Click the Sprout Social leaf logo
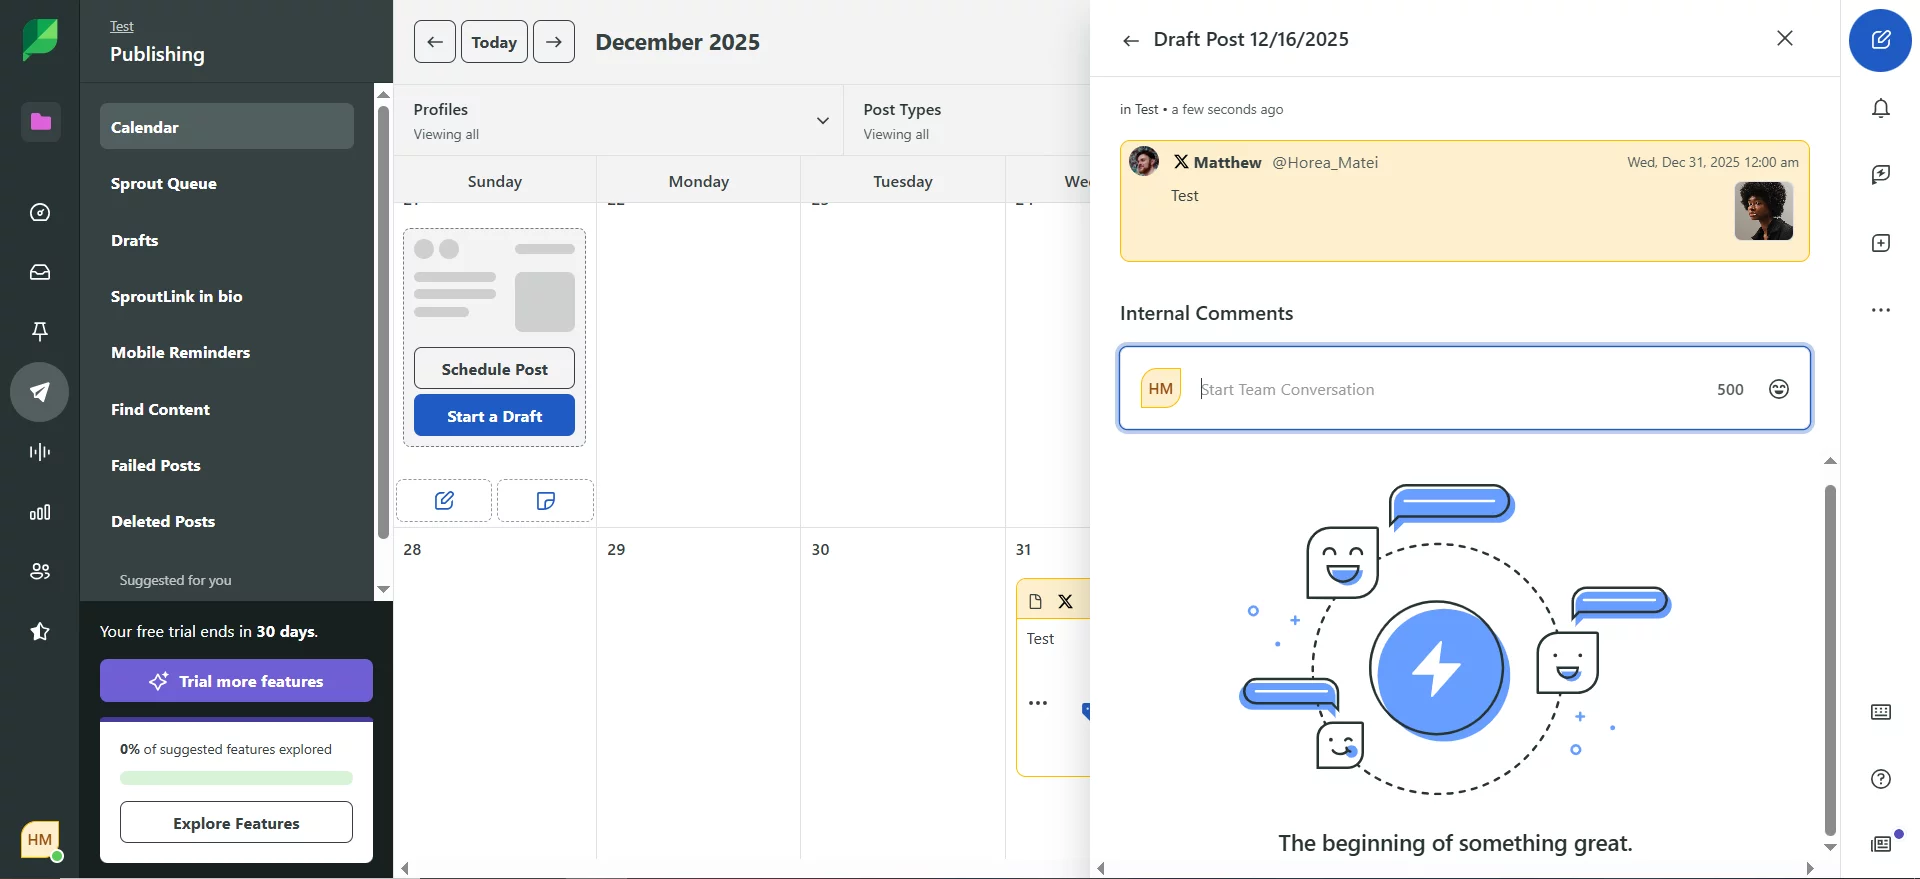 tap(40, 40)
